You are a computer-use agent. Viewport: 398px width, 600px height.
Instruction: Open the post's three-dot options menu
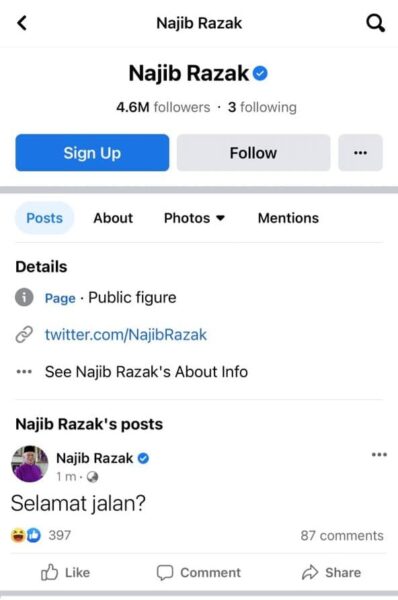pos(379,455)
